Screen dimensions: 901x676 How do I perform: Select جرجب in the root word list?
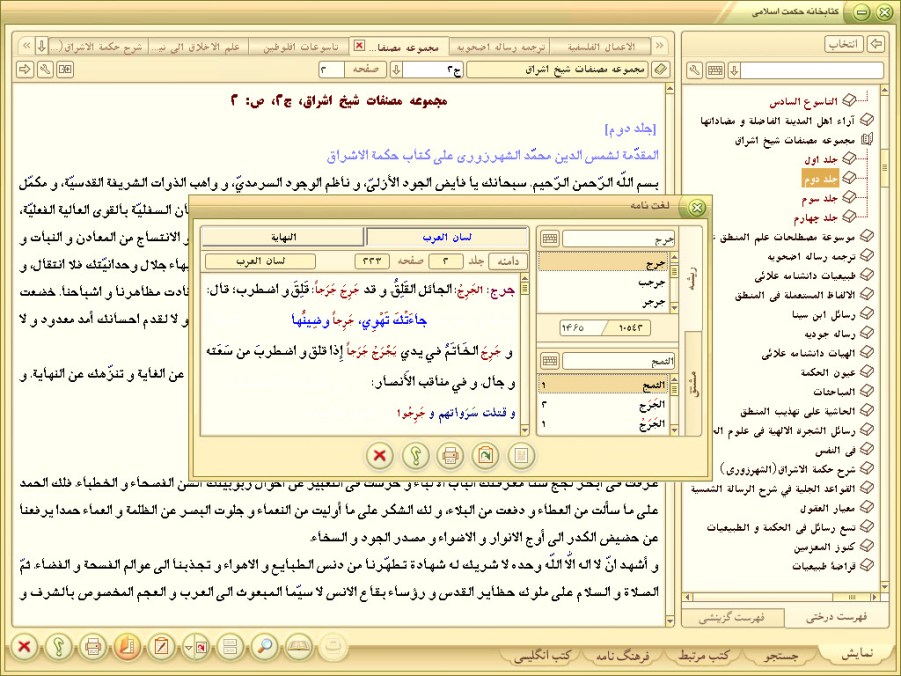603,282
